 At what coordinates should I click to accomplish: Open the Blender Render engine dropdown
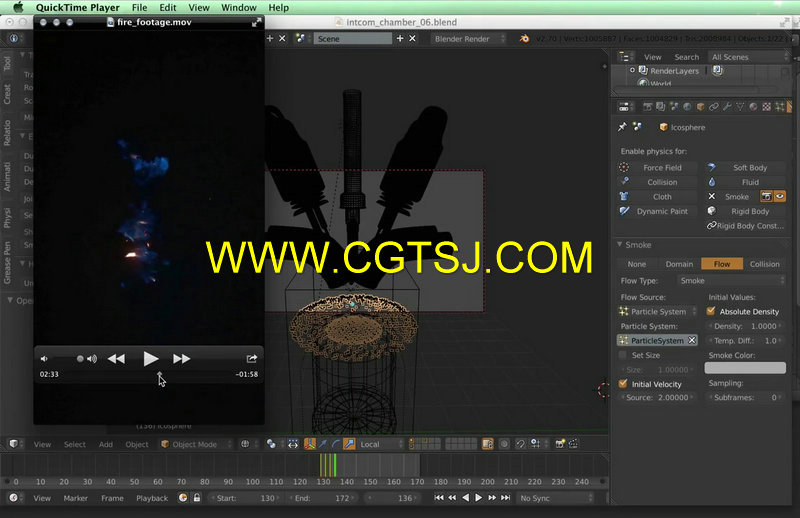pos(468,39)
